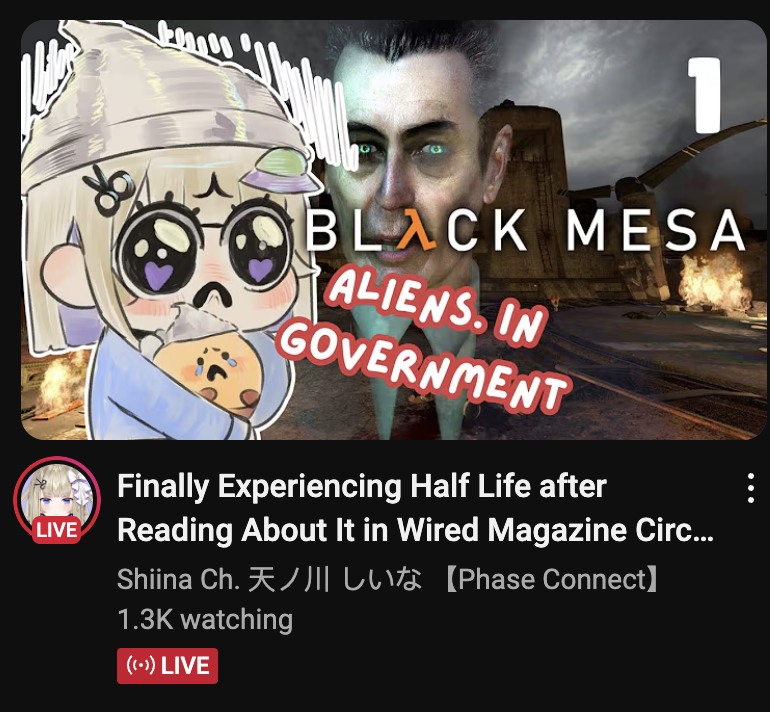Click the '1.3K watching' viewer count
Viewport: 770px width, 712px height.
205,619
